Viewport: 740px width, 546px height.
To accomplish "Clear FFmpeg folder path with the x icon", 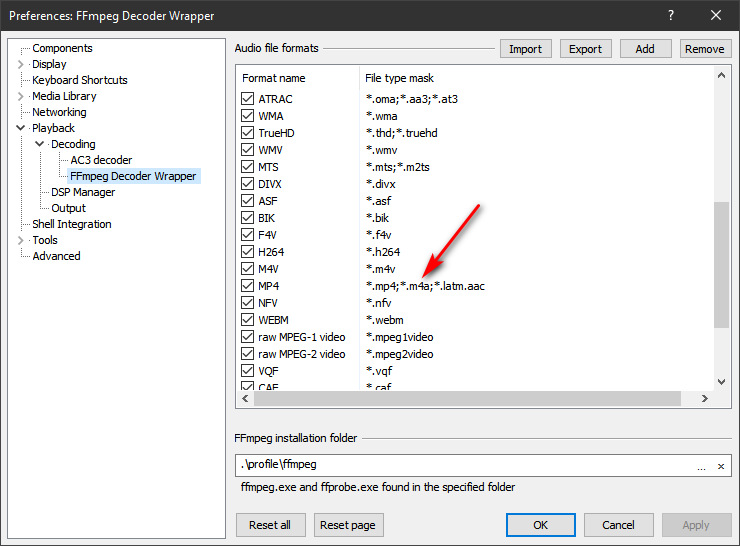I will click(720, 466).
